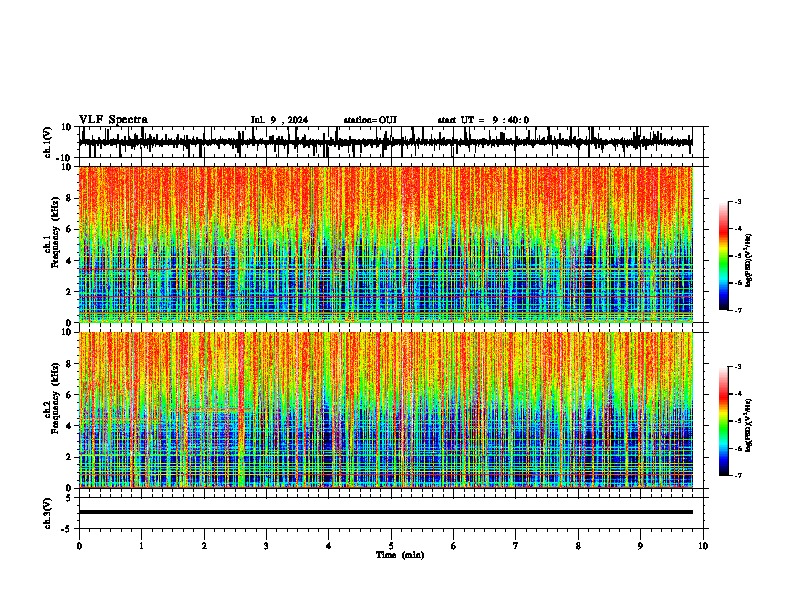Click the "-3" value atop ch.1 color bar
The width and height of the screenshot is (792, 612).
point(738,201)
